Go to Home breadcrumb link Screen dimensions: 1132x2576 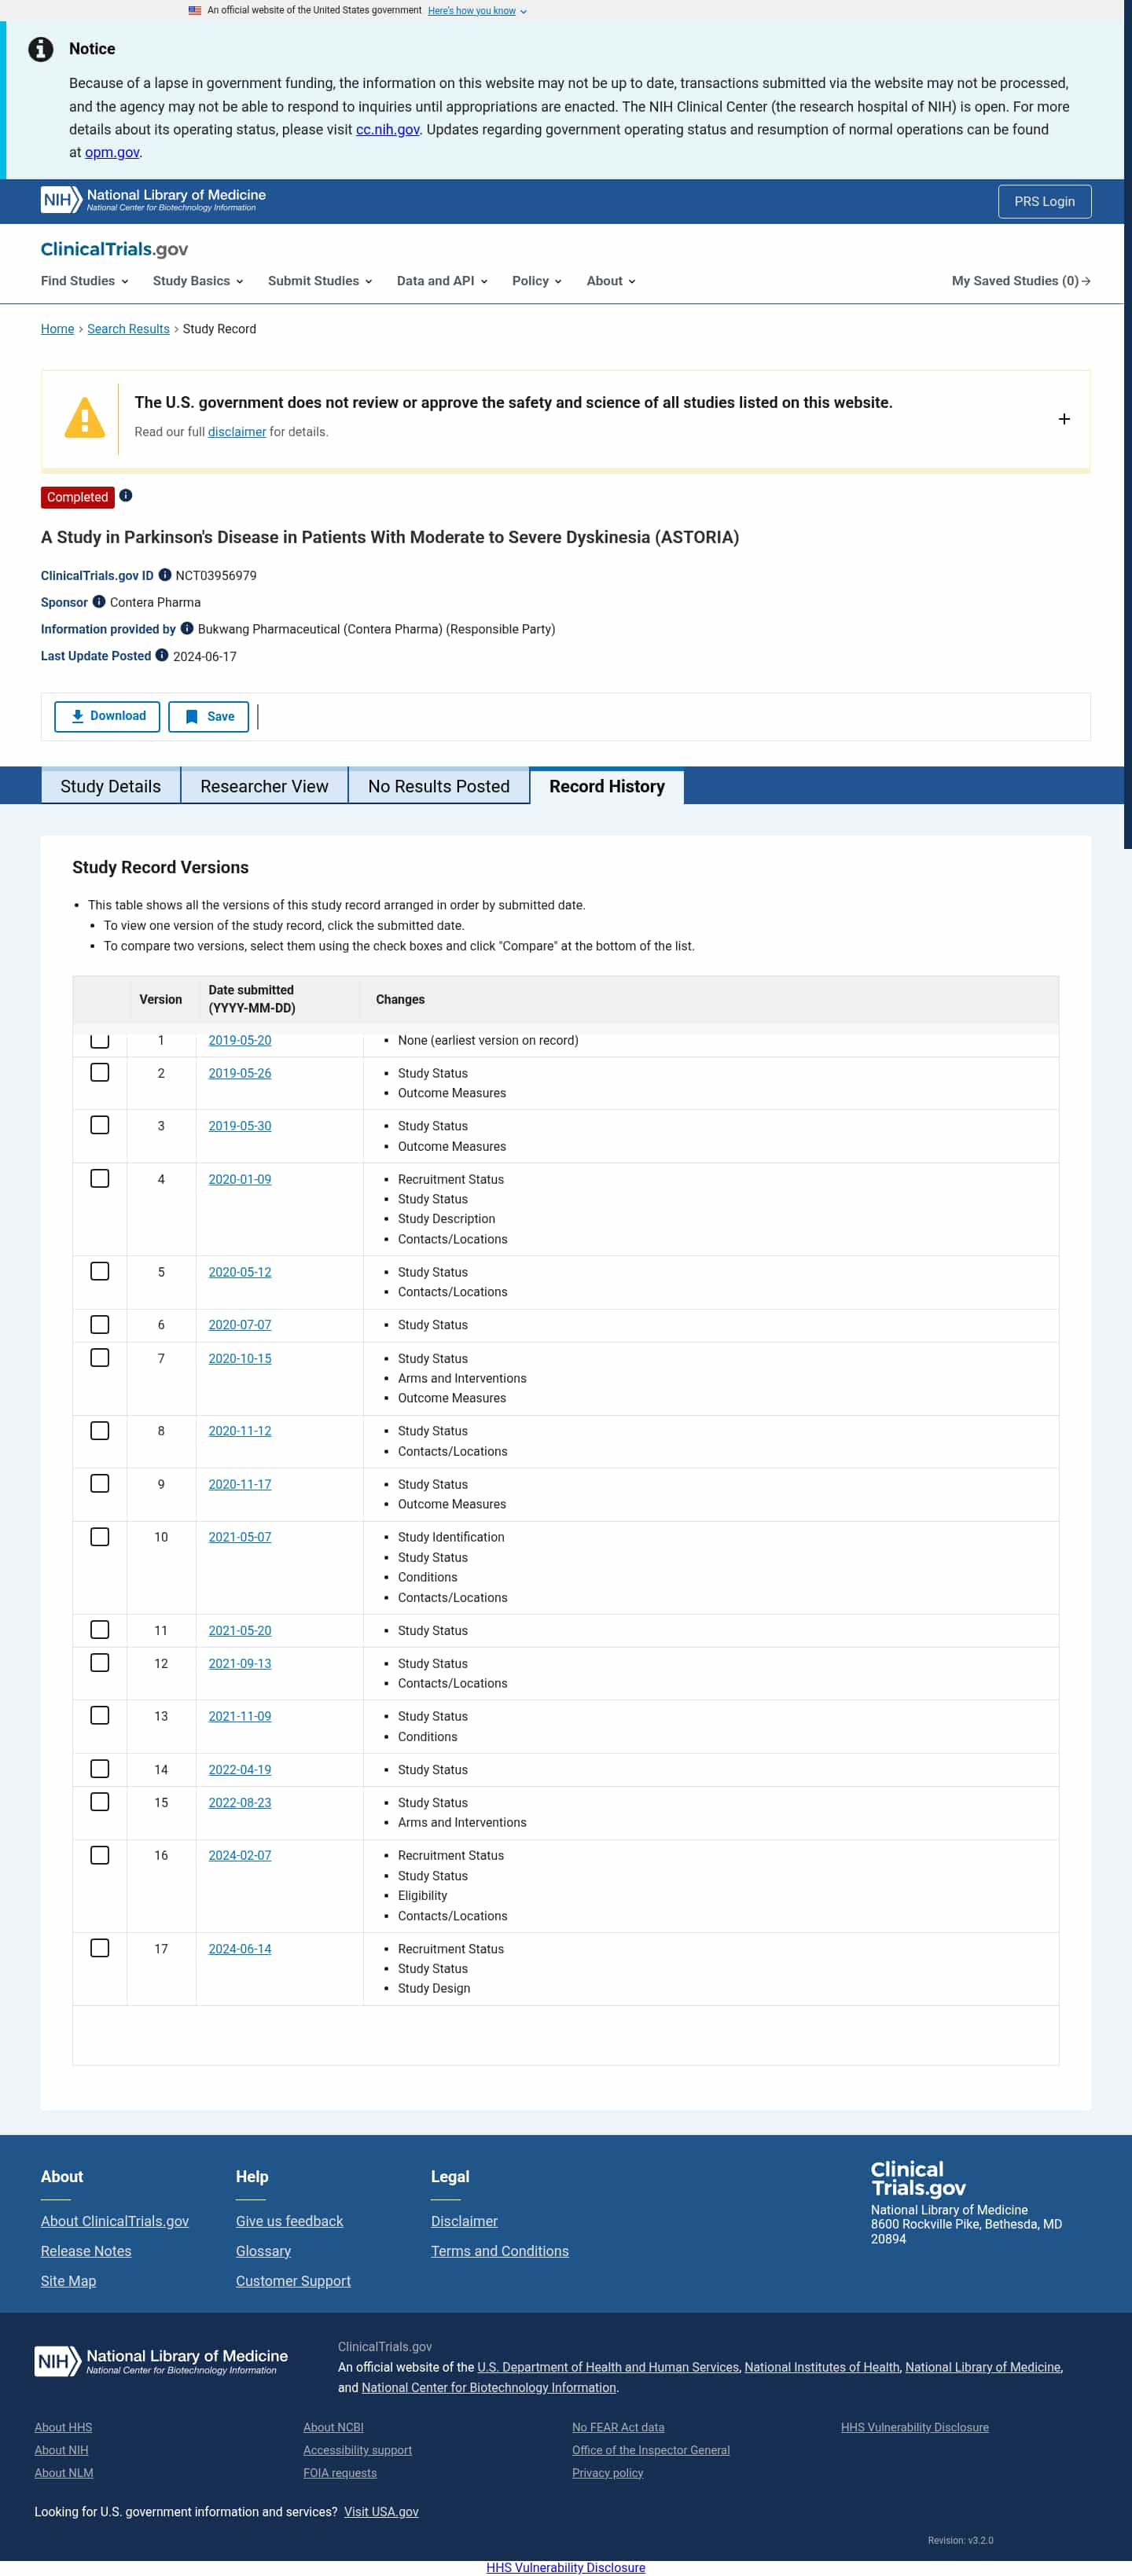coord(57,329)
